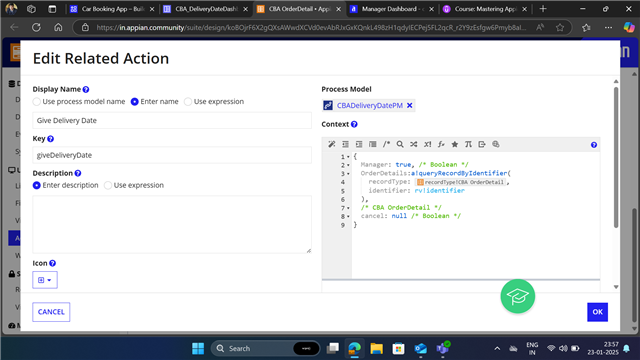
Task: Open the green graduation cap tutorial button
Action: pos(518,296)
